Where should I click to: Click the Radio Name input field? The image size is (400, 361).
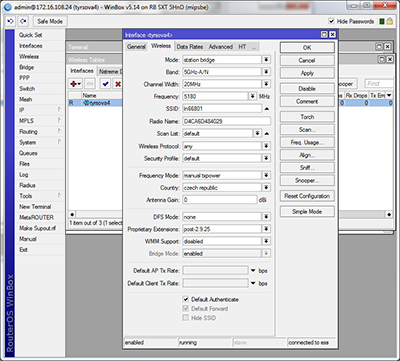(227, 121)
